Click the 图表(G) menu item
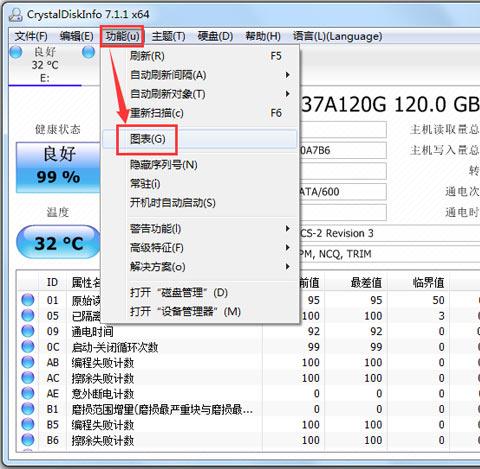The image size is (480, 469). 199,139
